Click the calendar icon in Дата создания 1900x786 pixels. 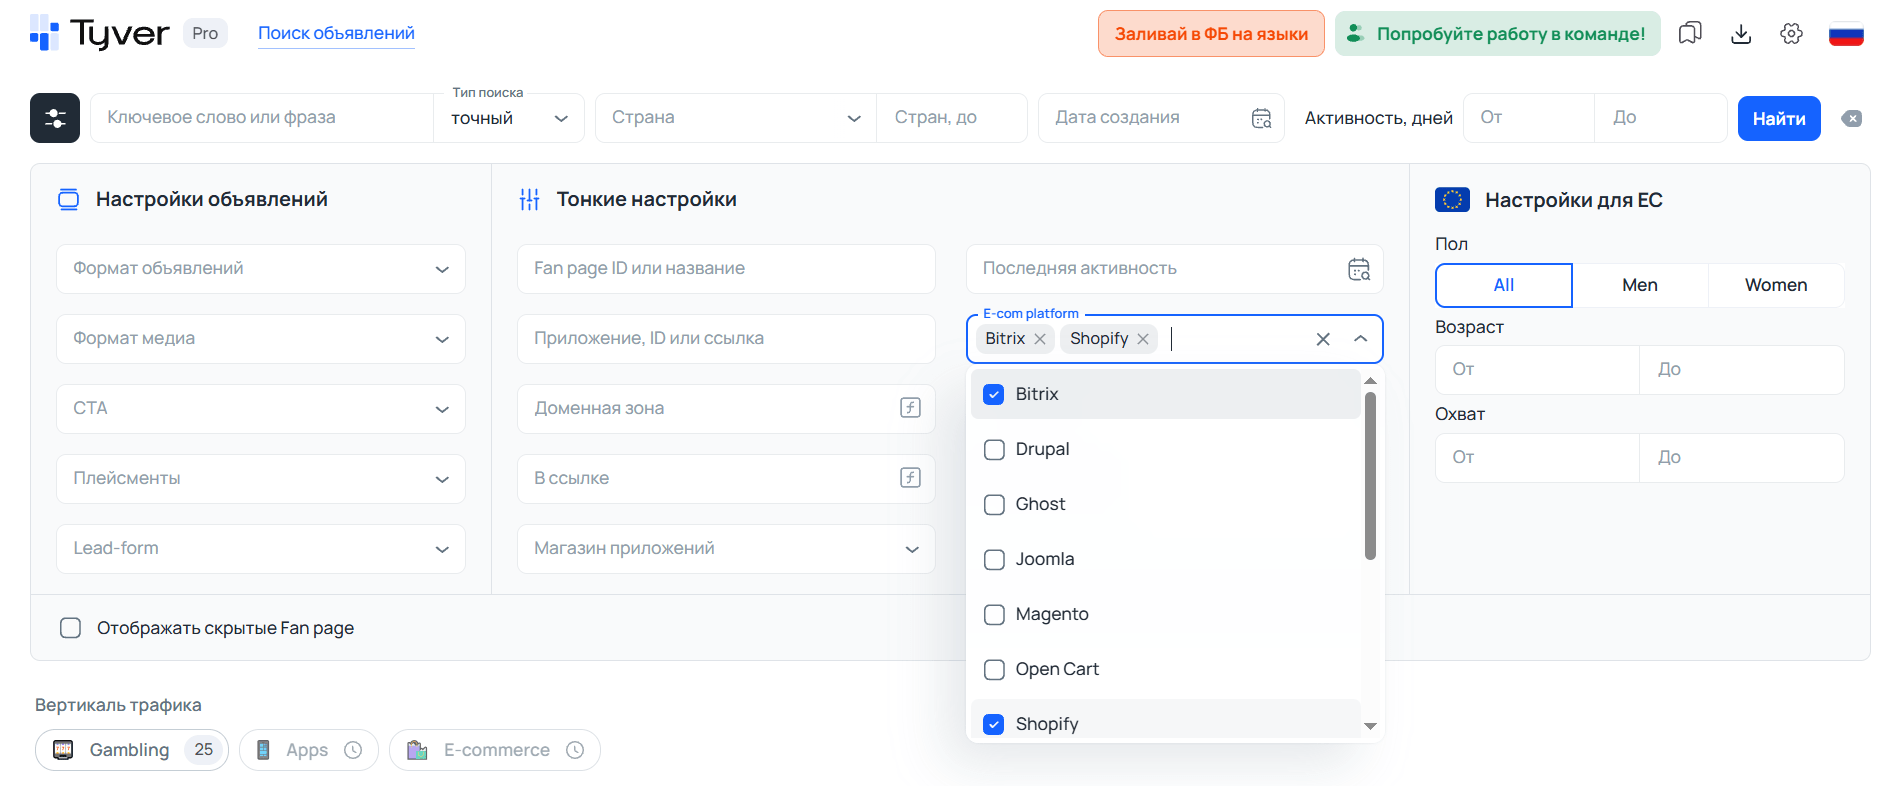[1262, 118]
